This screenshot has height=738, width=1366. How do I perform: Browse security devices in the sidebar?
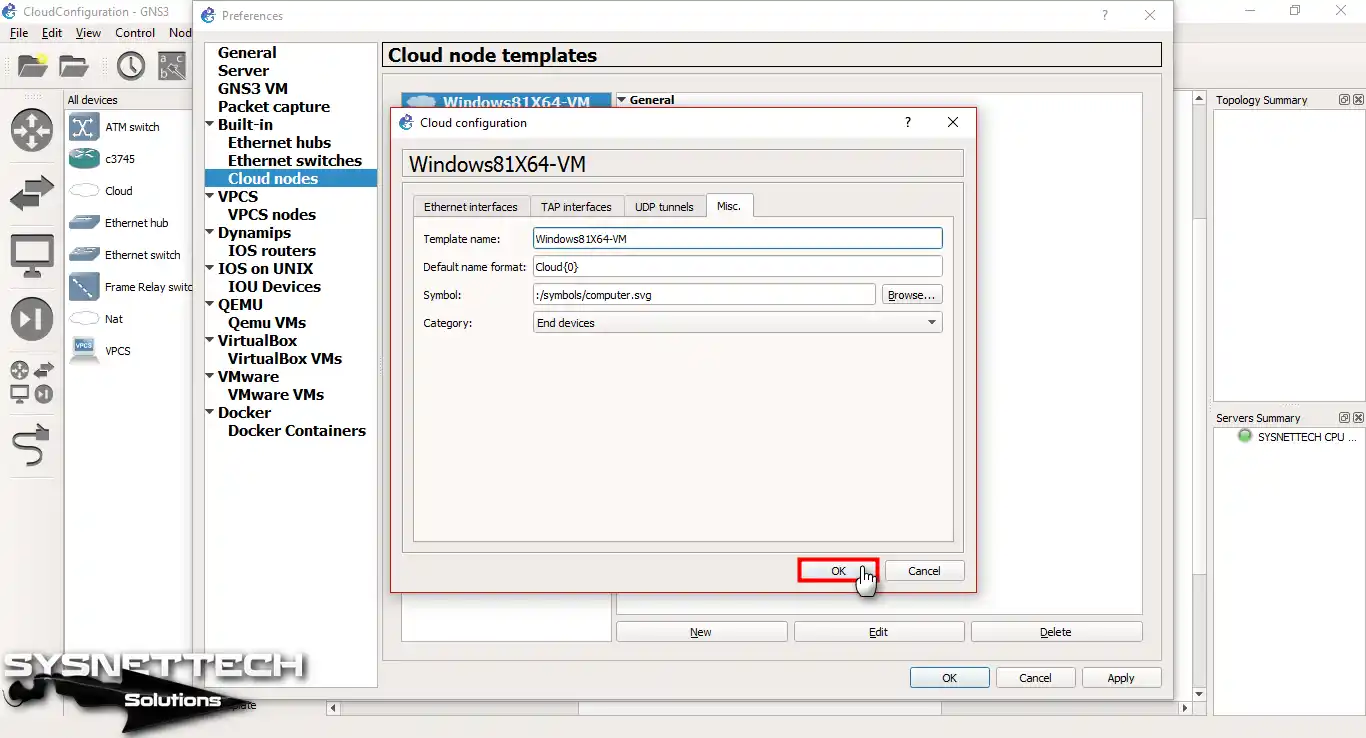pyautogui.click(x=32, y=319)
